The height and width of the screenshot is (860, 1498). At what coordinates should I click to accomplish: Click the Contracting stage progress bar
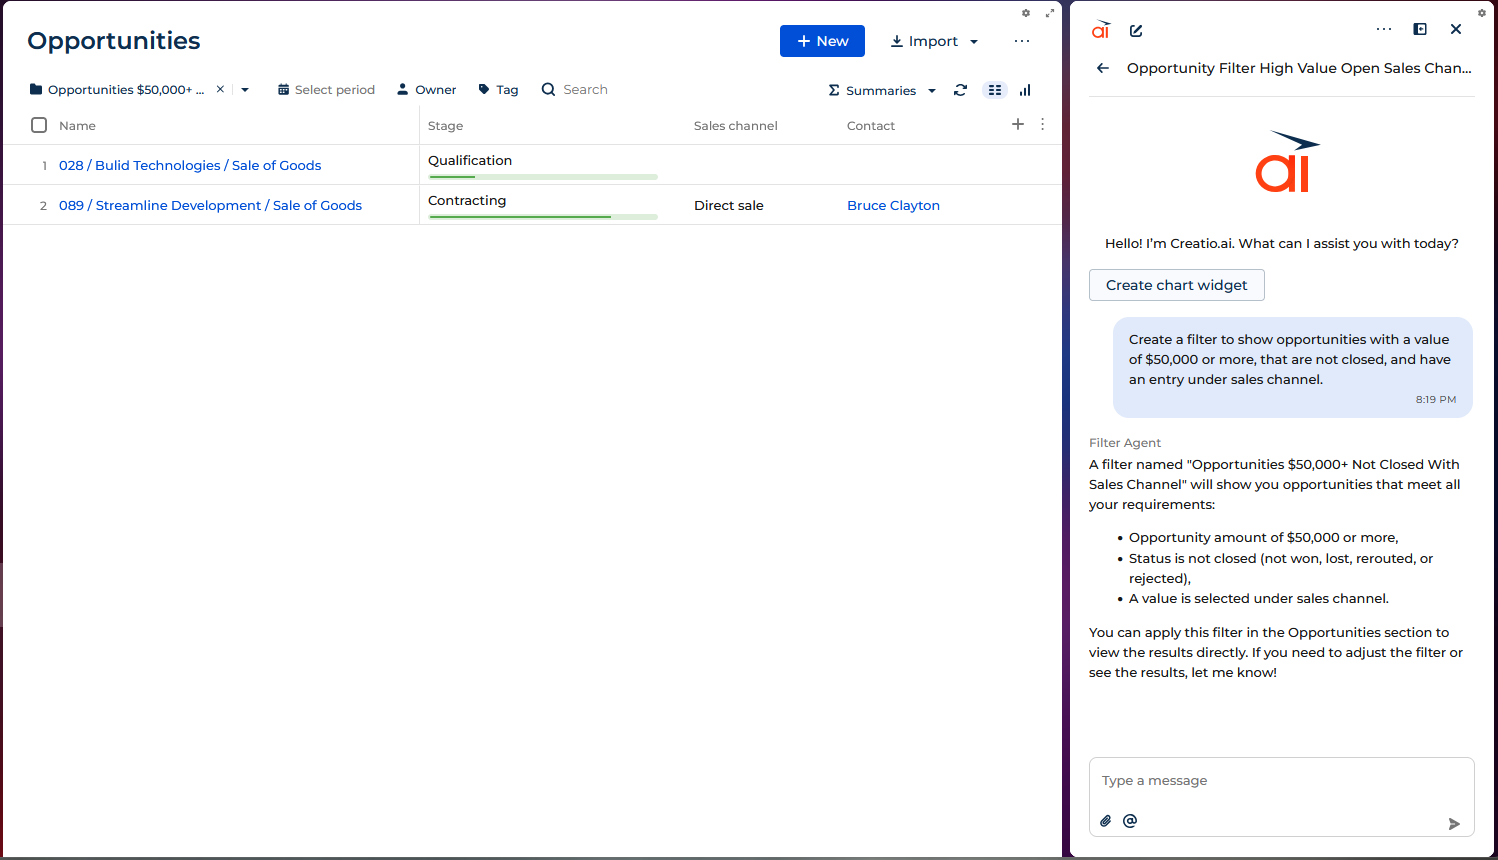click(x=543, y=217)
